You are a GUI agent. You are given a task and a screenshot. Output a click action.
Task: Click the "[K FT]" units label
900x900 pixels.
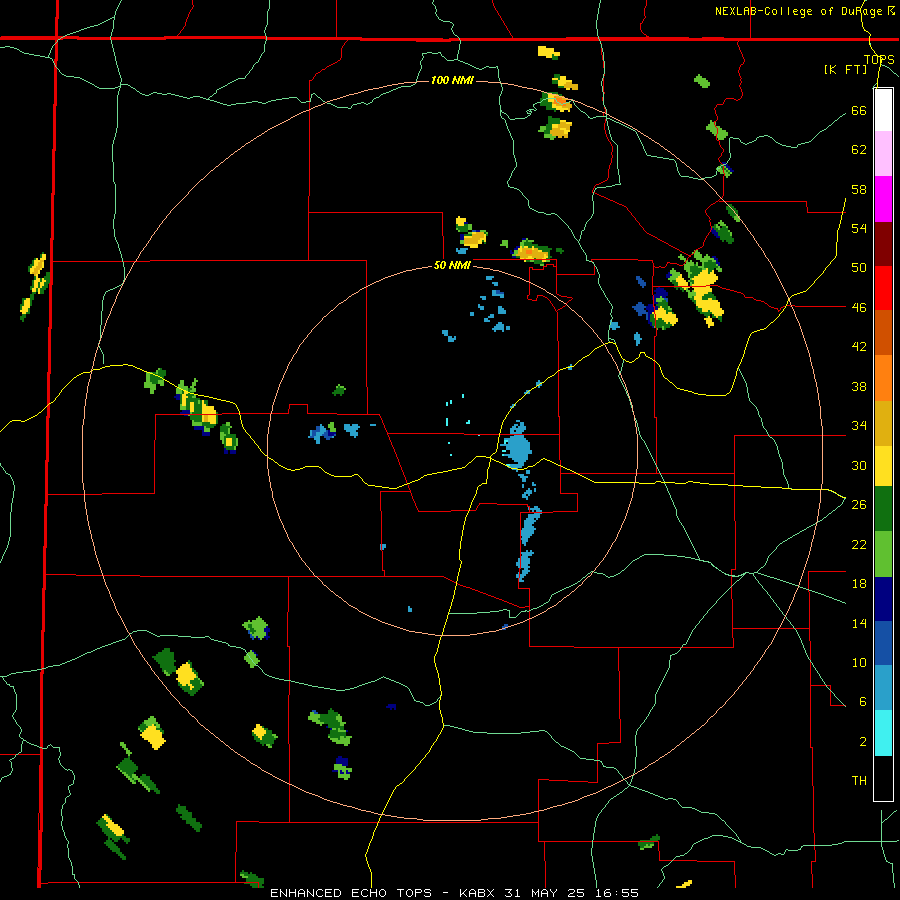[x=845, y=69]
